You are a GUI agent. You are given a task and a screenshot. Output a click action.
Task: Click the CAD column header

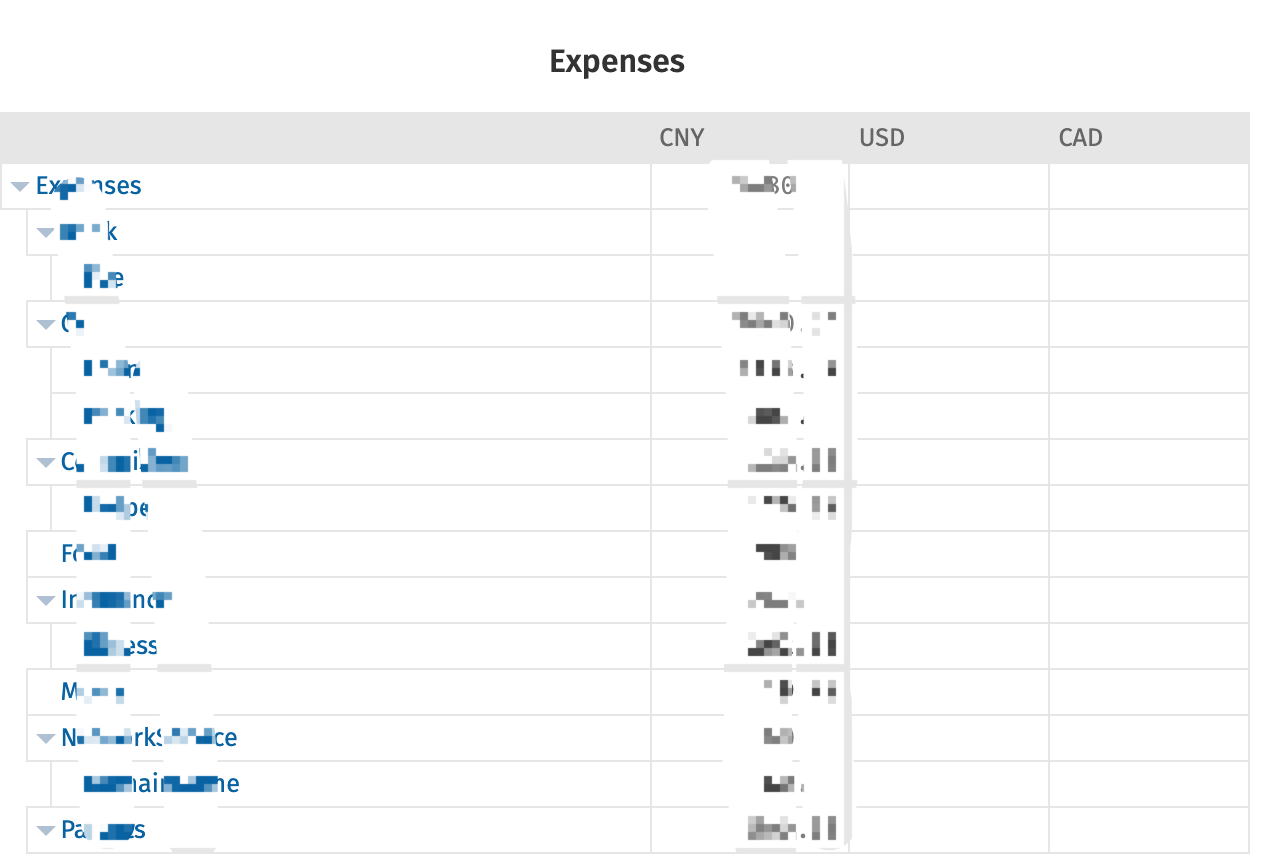(x=1080, y=138)
